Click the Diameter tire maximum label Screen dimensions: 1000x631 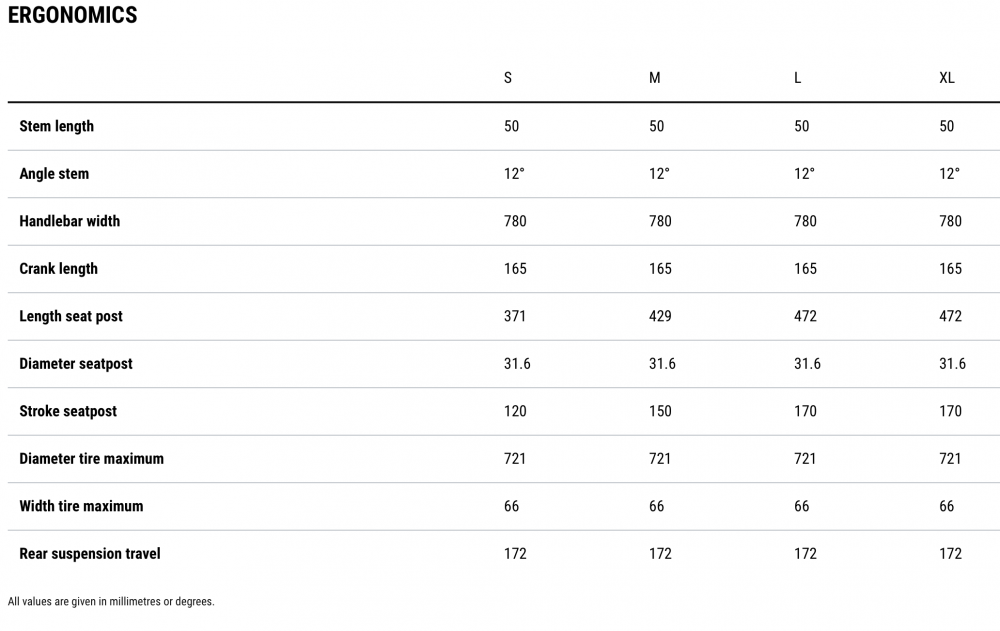(x=91, y=459)
